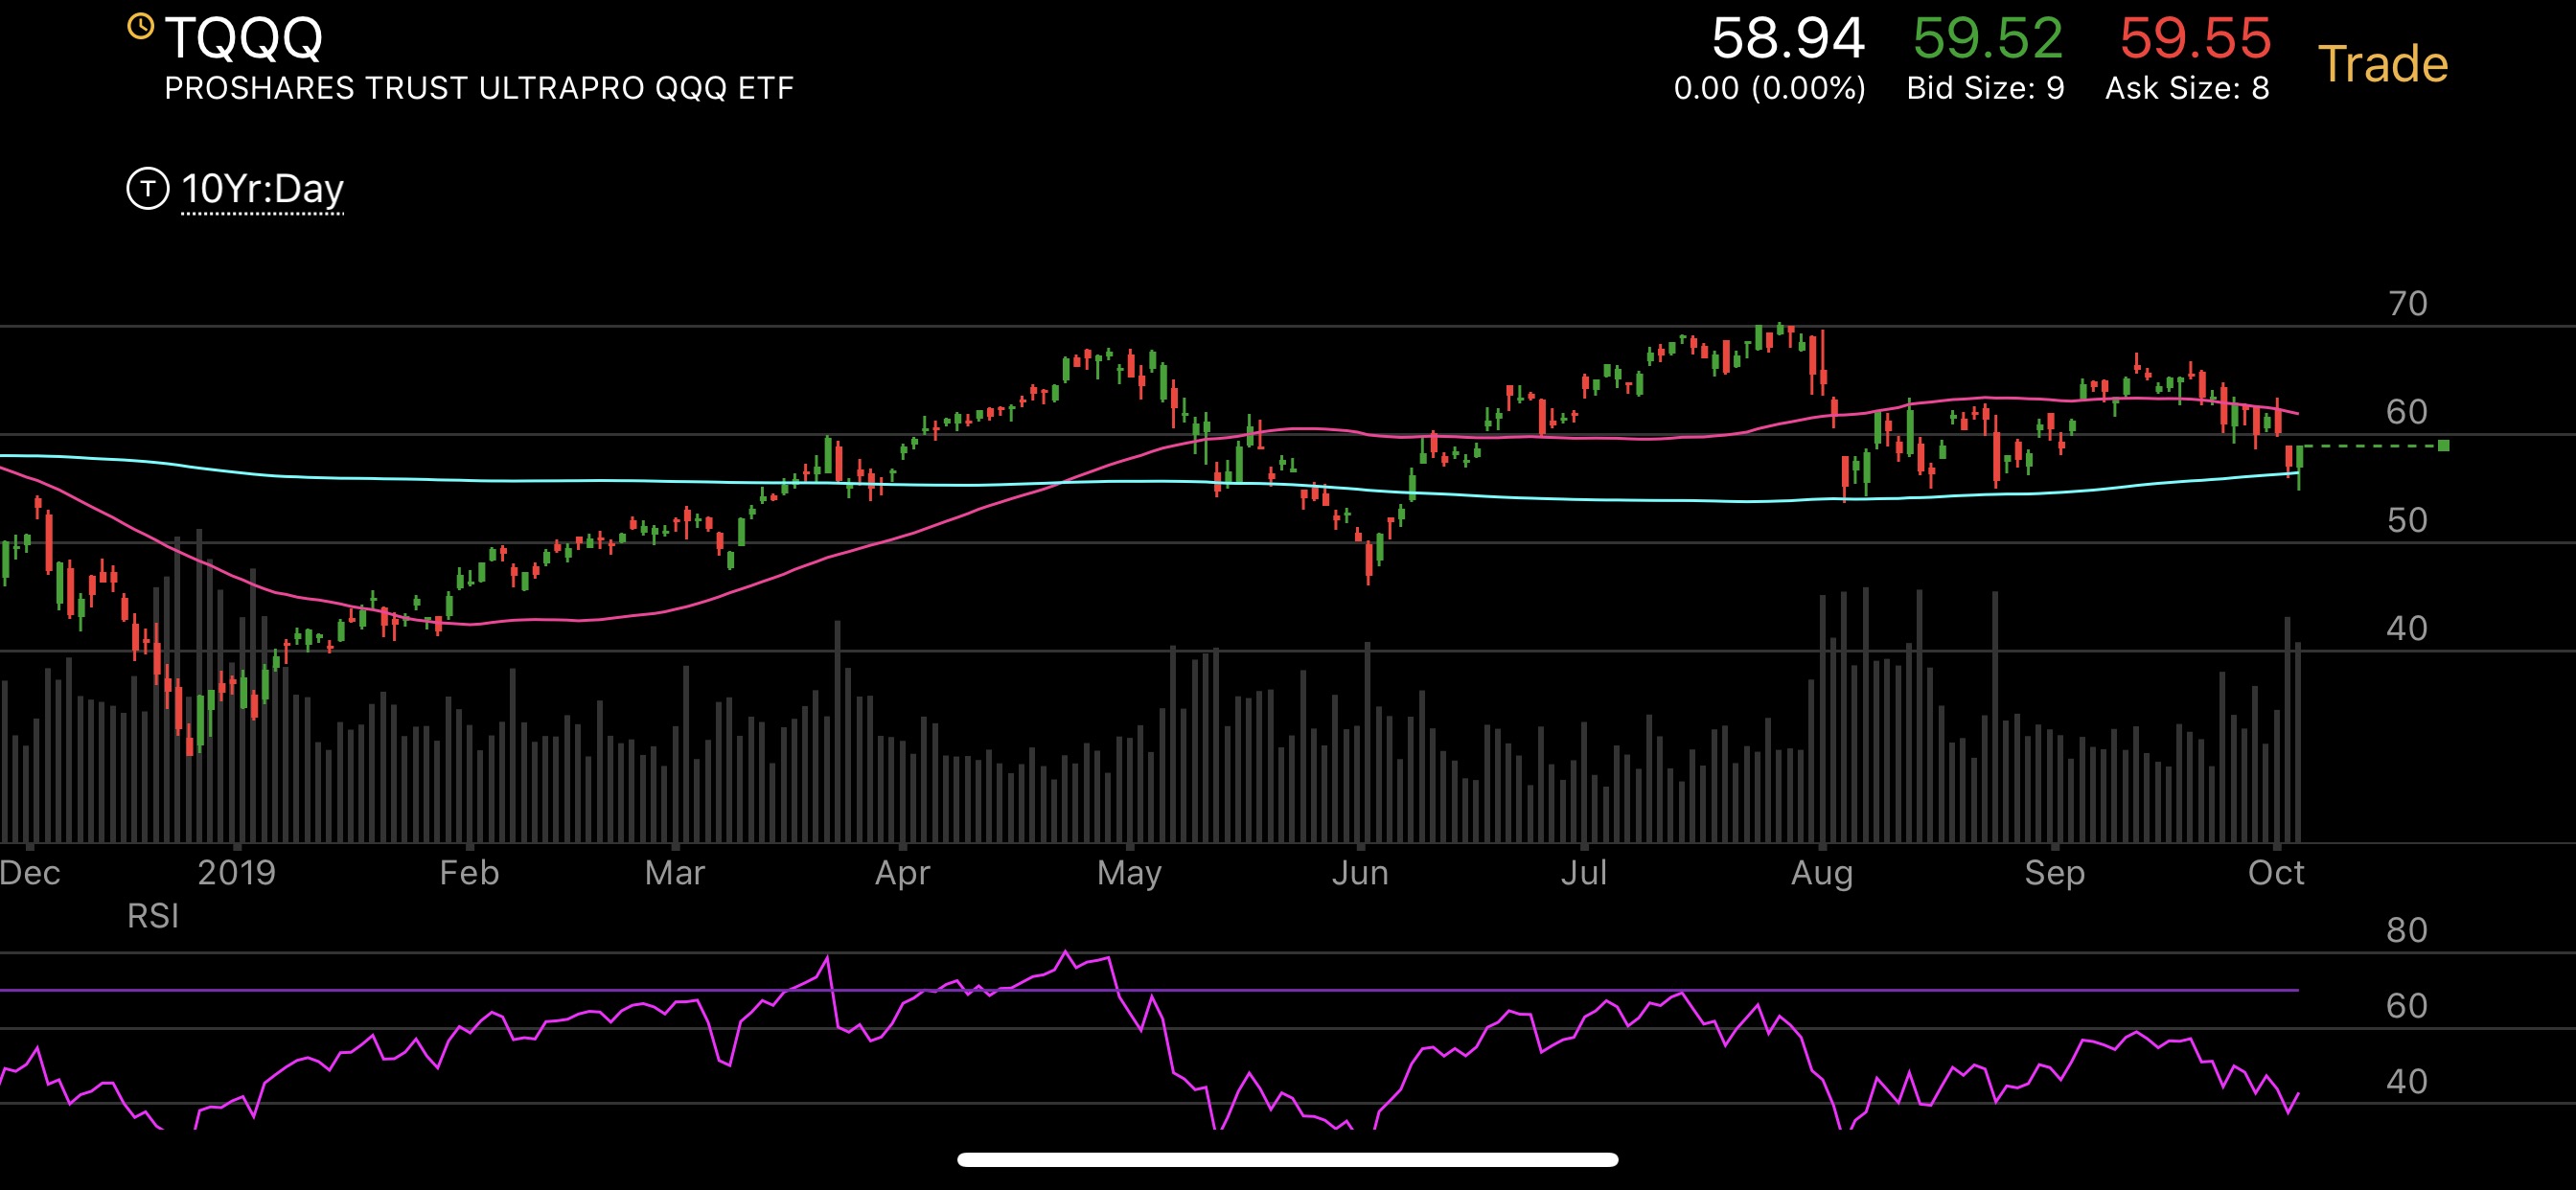Tap the Oct label on time axis
The height and width of the screenshot is (1190, 2576).
coord(2276,873)
